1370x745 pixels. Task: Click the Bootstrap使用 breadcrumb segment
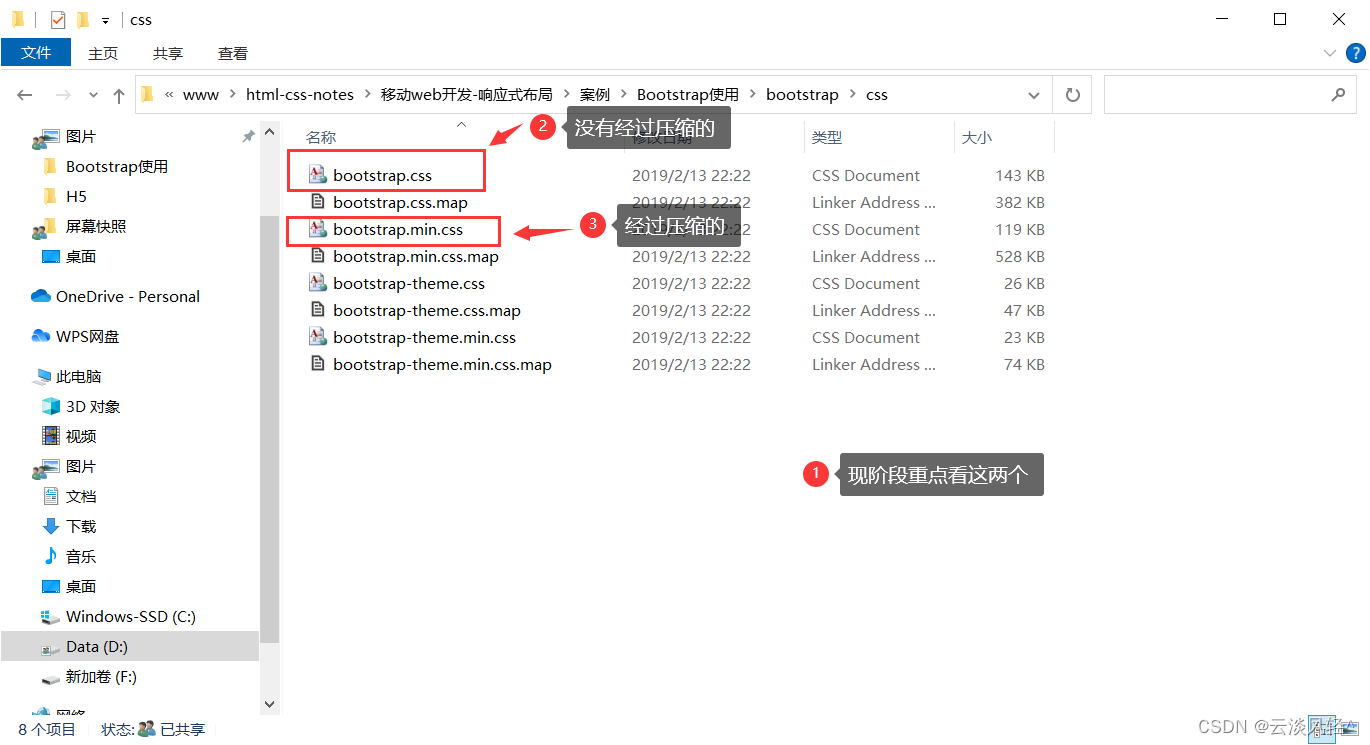coord(688,95)
